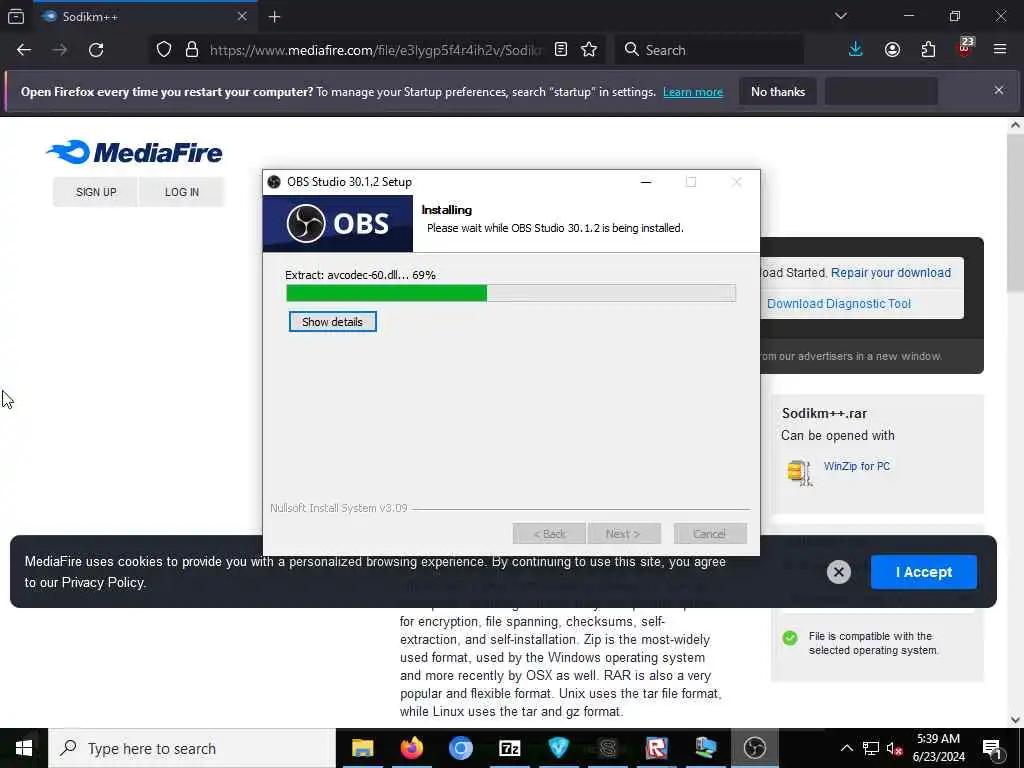This screenshot has height=768, width=1024.
Task: Open the WinZip for PC link
Action: 857,466
